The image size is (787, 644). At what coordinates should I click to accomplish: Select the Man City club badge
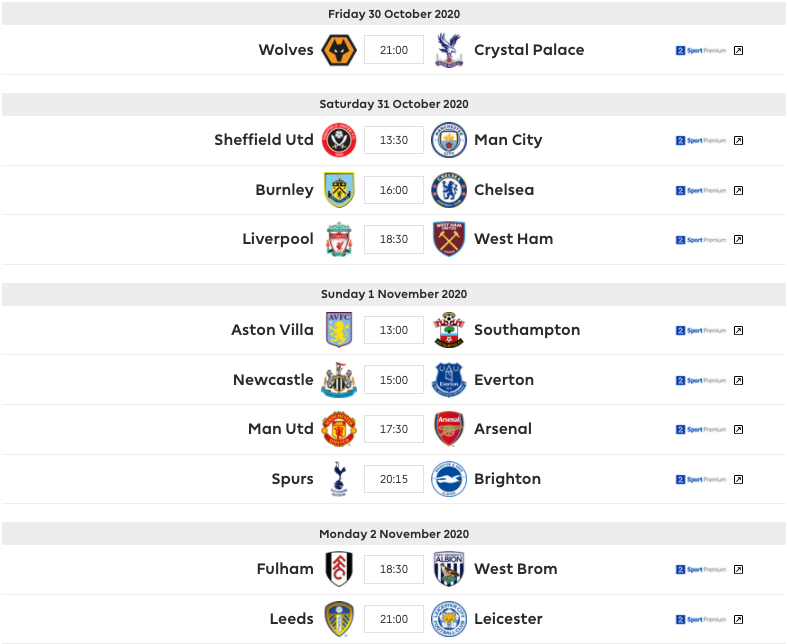449,140
